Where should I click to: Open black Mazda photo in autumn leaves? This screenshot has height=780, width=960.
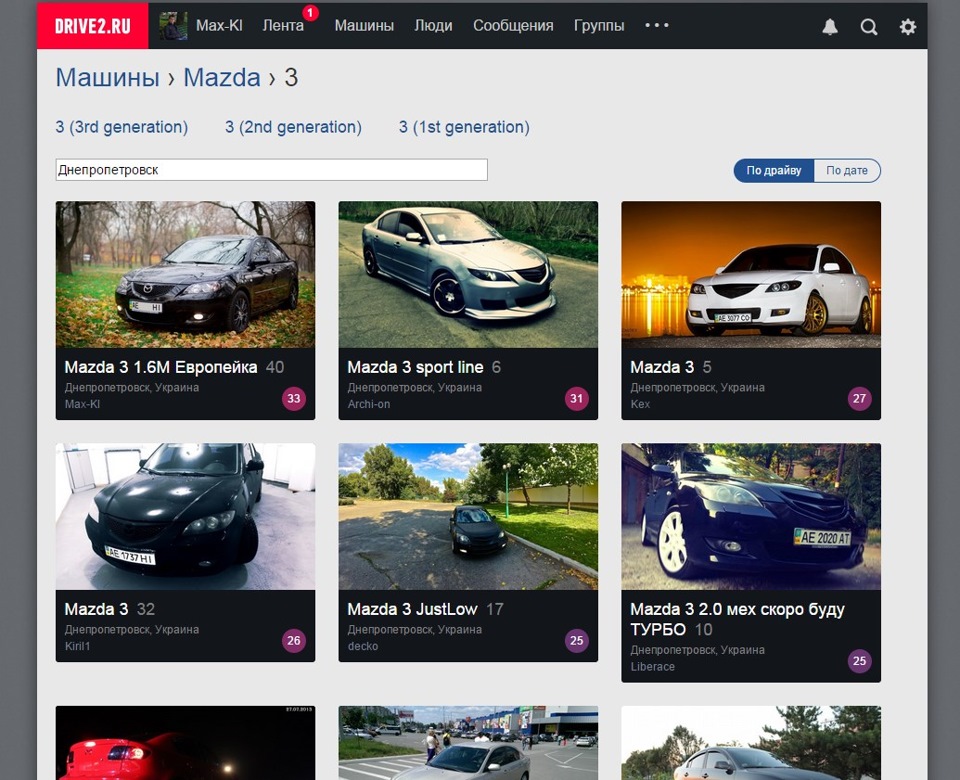186,274
